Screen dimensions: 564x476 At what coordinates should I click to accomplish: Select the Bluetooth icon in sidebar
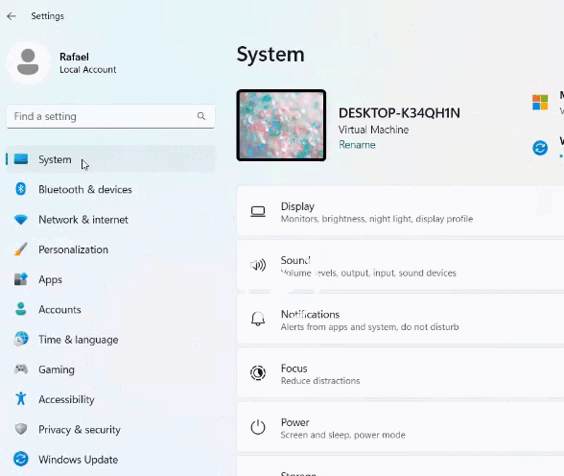click(x=21, y=189)
